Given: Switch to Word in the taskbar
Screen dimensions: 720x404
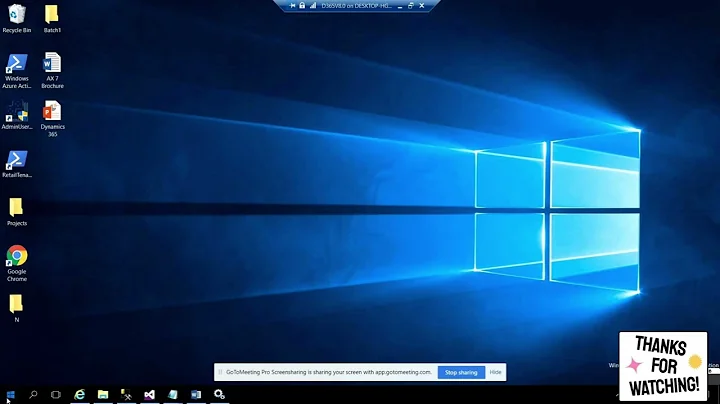Looking at the screenshot, I should click(x=196, y=394).
